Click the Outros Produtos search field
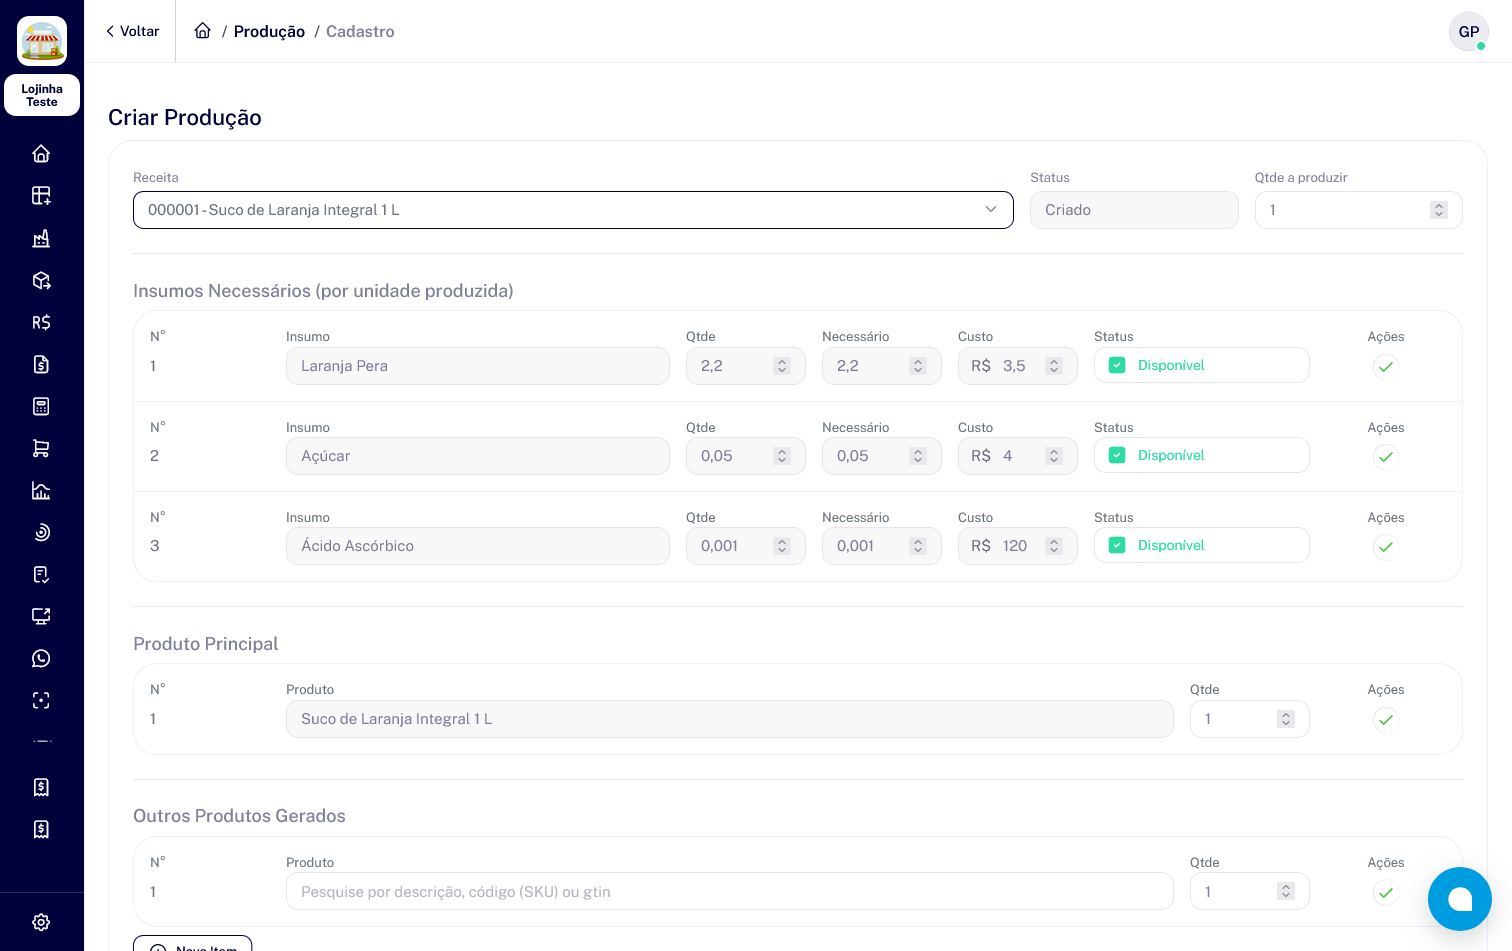Image resolution: width=1512 pixels, height=951 pixels. tap(729, 892)
